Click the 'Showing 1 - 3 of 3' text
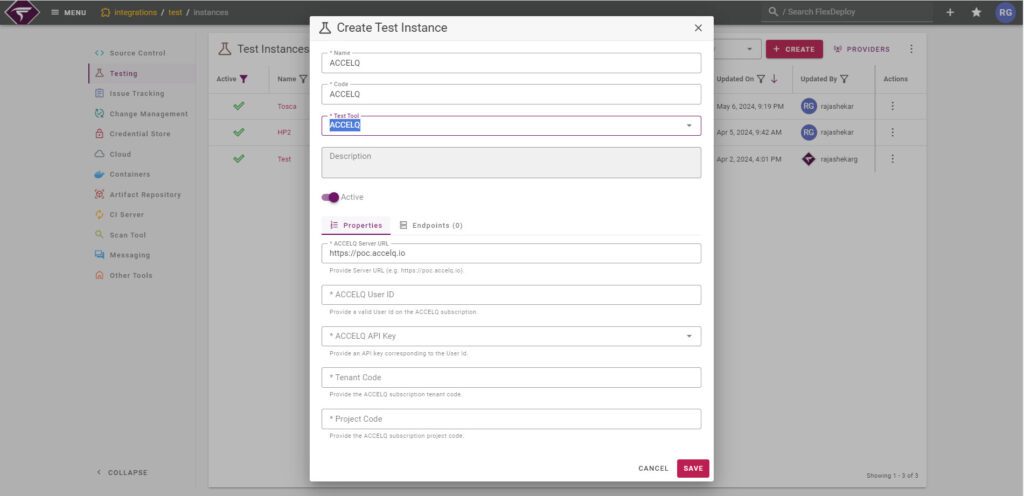 coord(891,476)
